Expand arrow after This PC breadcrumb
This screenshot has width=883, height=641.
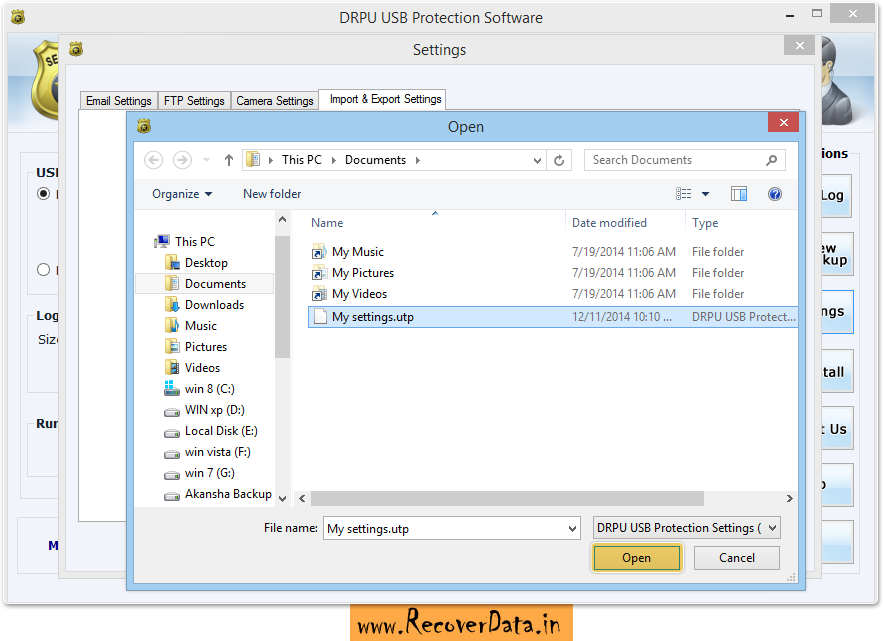point(333,161)
